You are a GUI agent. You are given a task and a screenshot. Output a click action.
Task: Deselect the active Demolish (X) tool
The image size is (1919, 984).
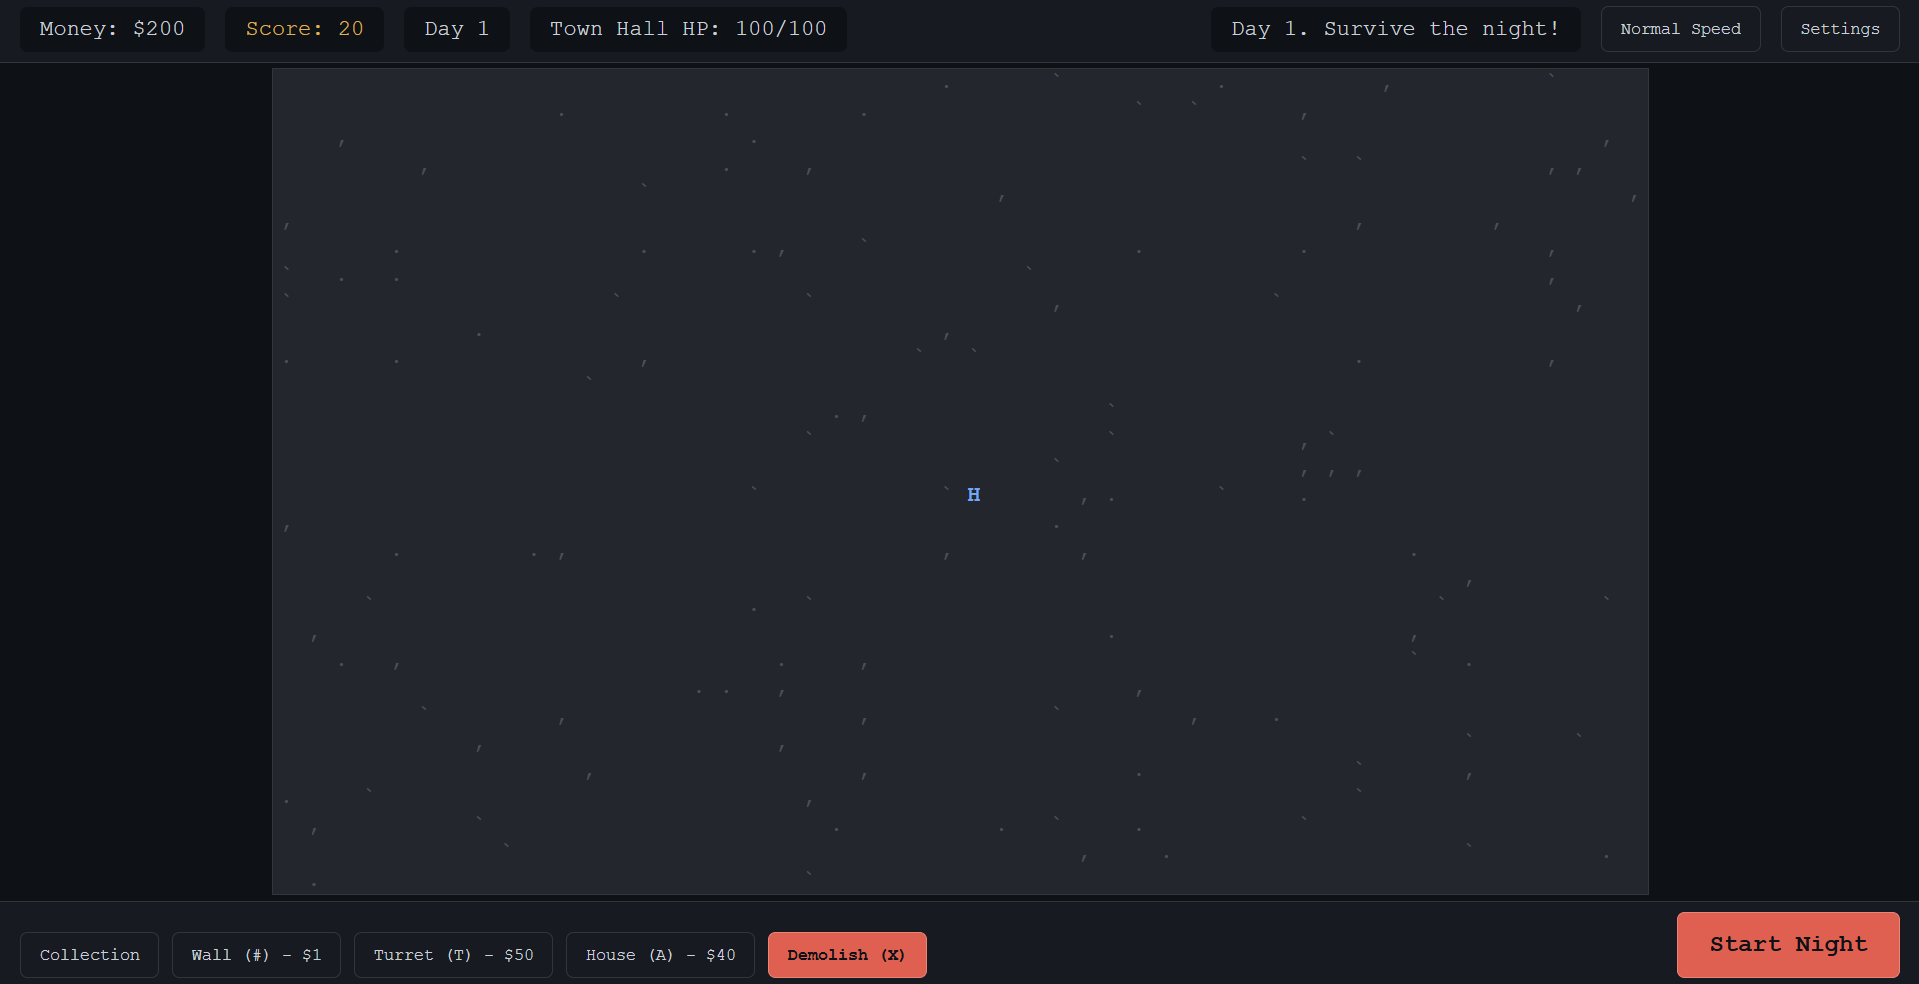pyautogui.click(x=847, y=955)
